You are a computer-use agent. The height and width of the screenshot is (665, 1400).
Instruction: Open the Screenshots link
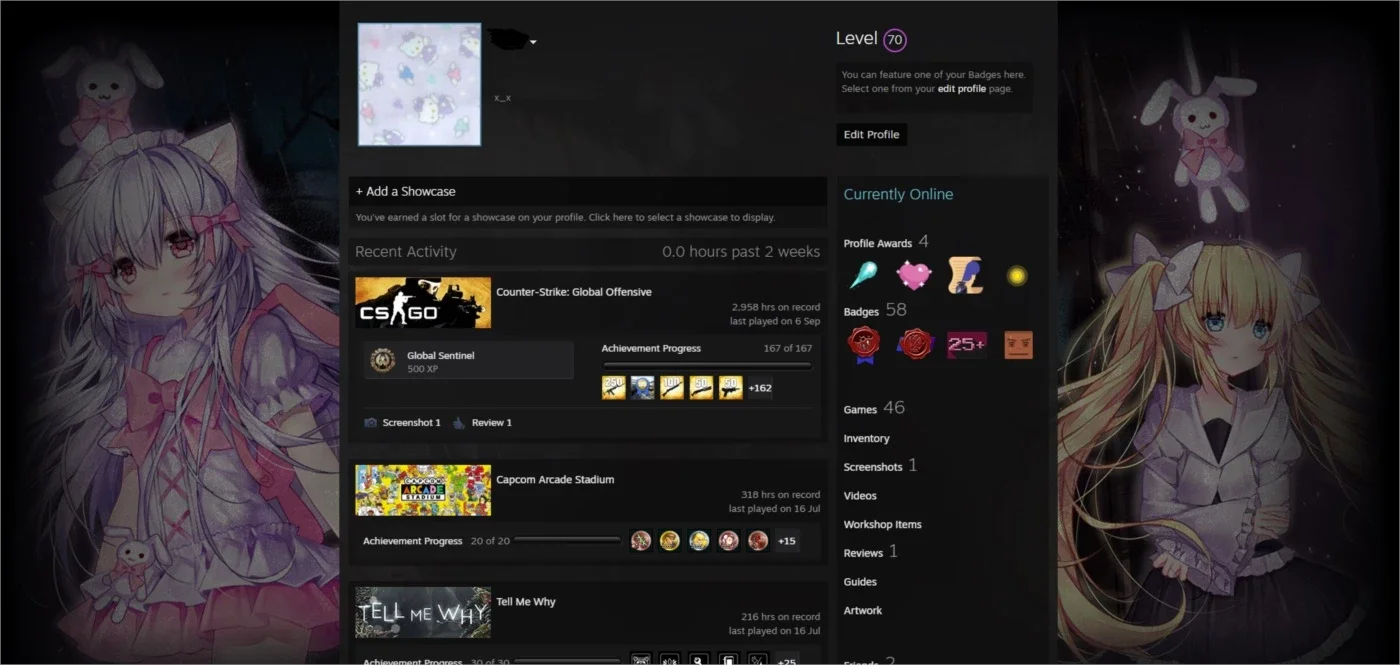(873, 467)
